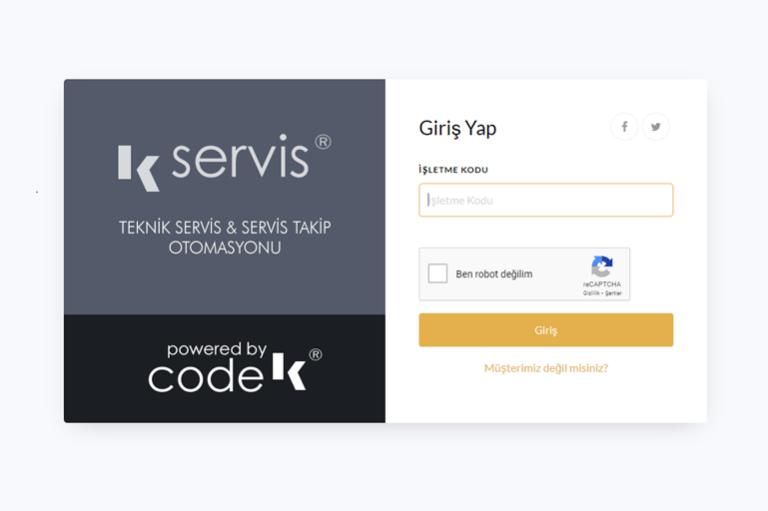Click the code wordmark at bottom
Image resolution: width=768 pixels, height=511 pixels.
click(x=206, y=376)
